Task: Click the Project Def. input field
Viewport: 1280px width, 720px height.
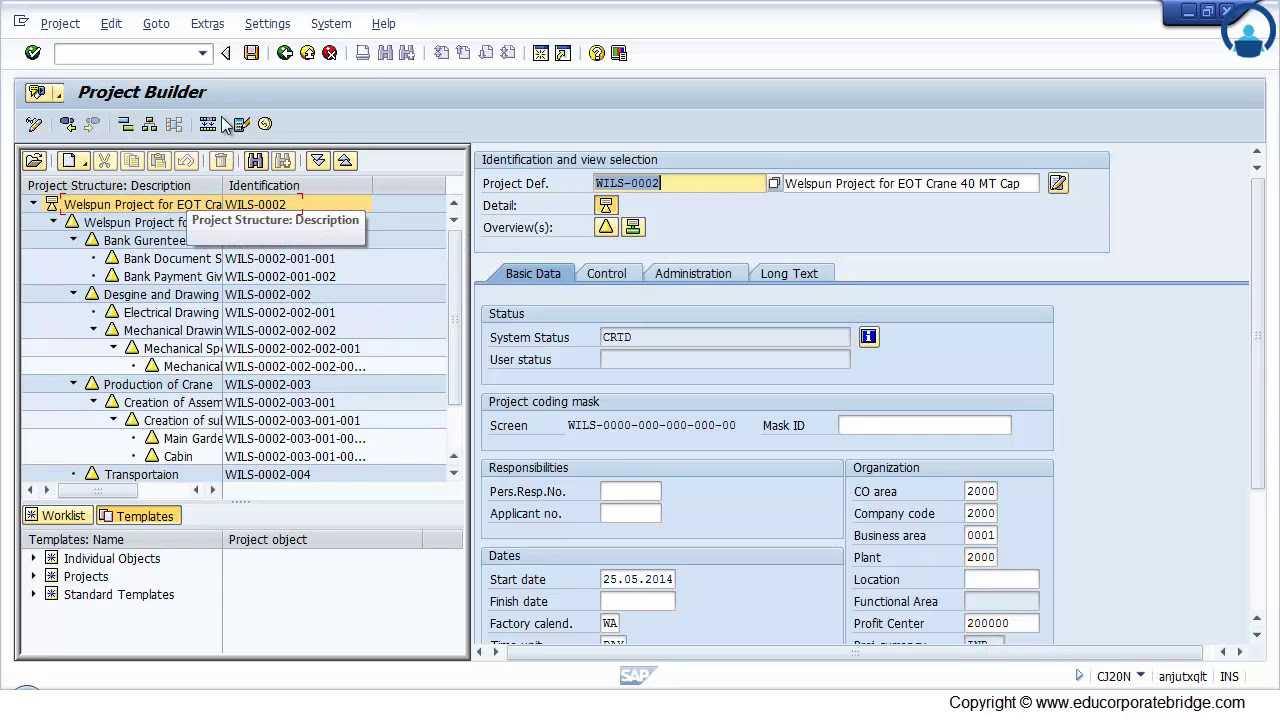Action: (x=680, y=183)
